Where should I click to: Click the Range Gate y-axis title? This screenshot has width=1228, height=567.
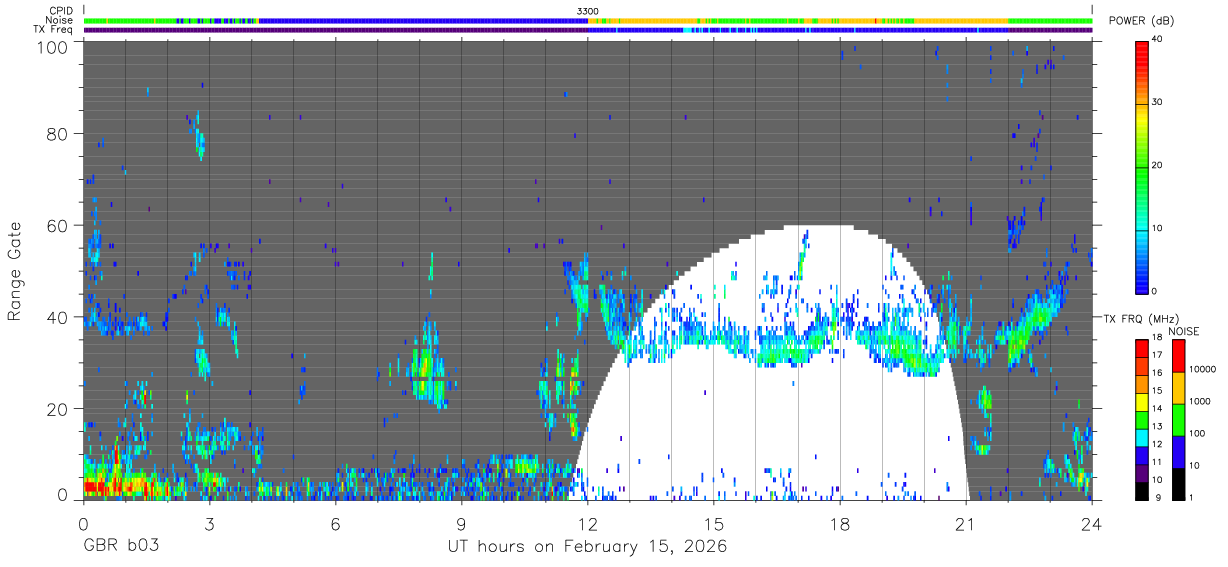pyautogui.click(x=15, y=272)
